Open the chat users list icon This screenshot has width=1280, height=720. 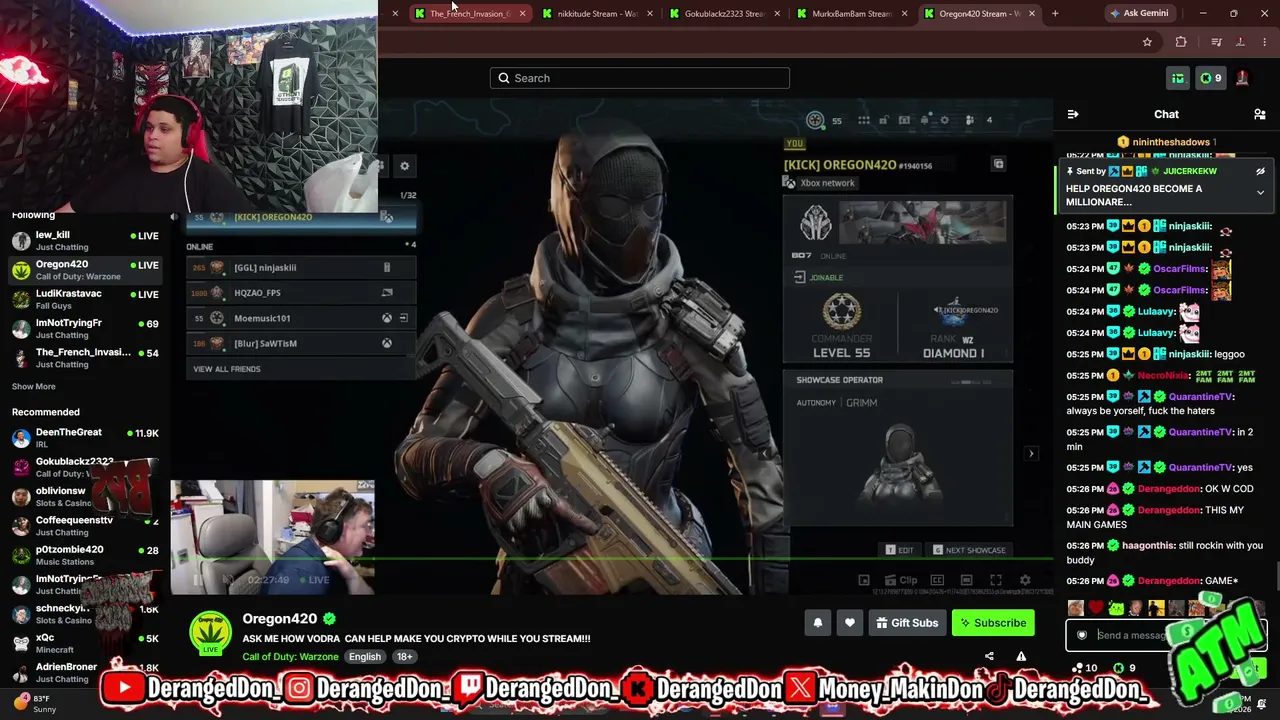point(1259,115)
